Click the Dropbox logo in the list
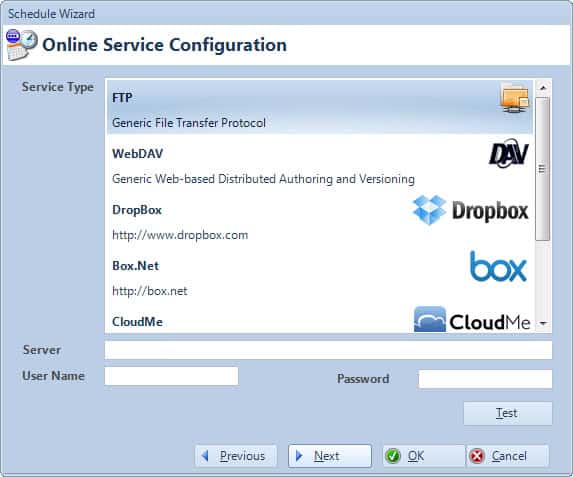 (x=470, y=210)
